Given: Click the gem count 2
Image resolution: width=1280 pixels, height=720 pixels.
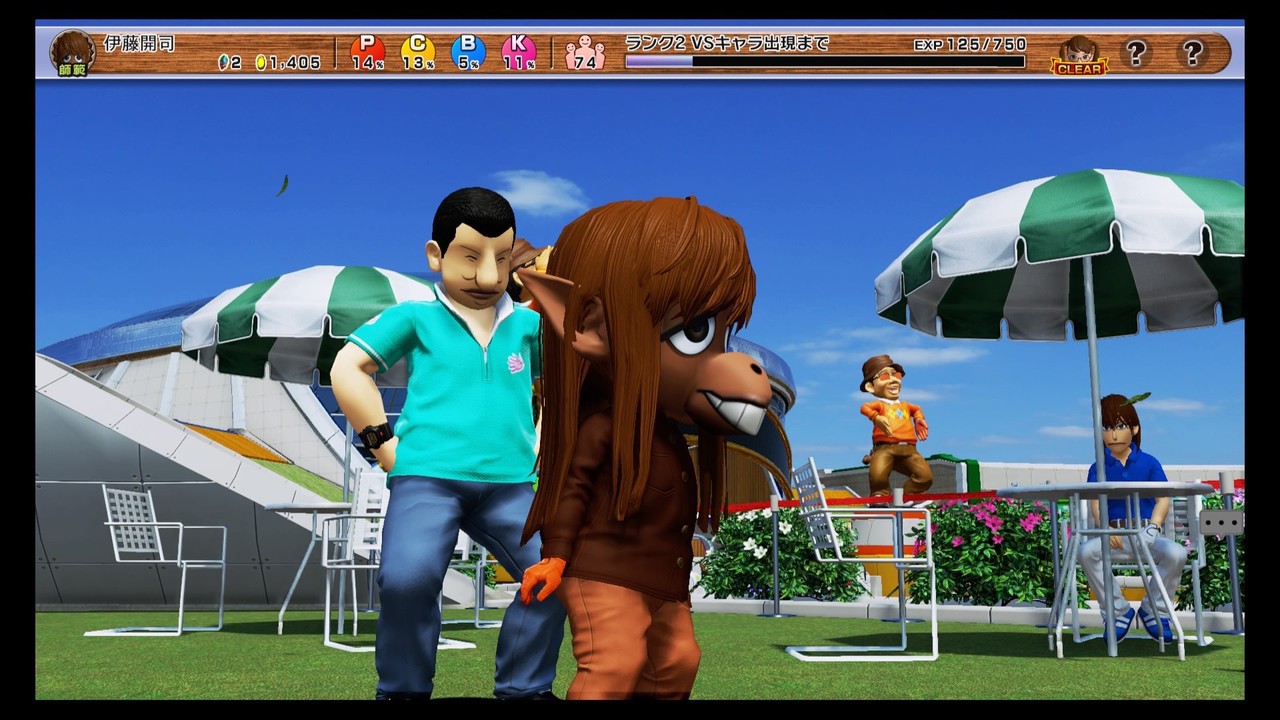Looking at the screenshot, I should point(236,63).
